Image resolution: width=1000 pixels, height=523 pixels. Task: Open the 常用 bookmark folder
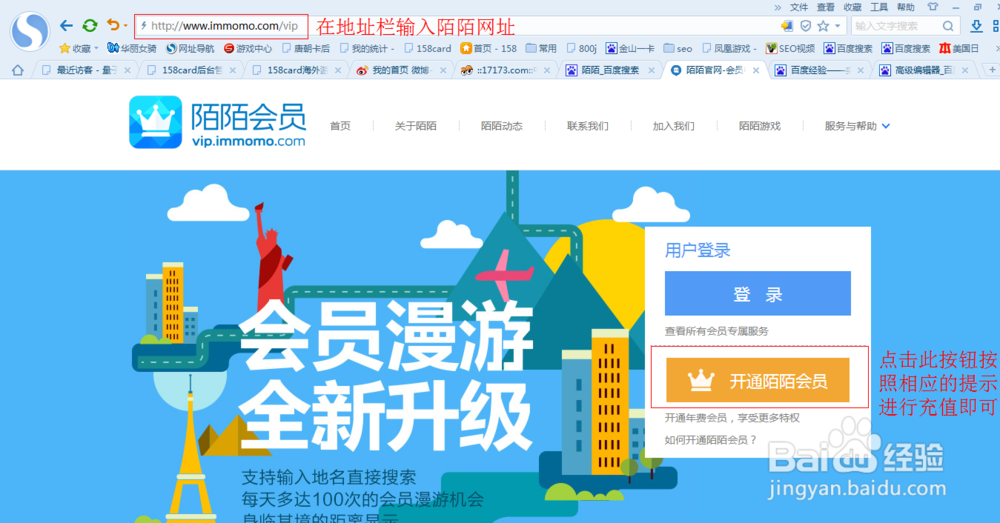coord(541,48)
